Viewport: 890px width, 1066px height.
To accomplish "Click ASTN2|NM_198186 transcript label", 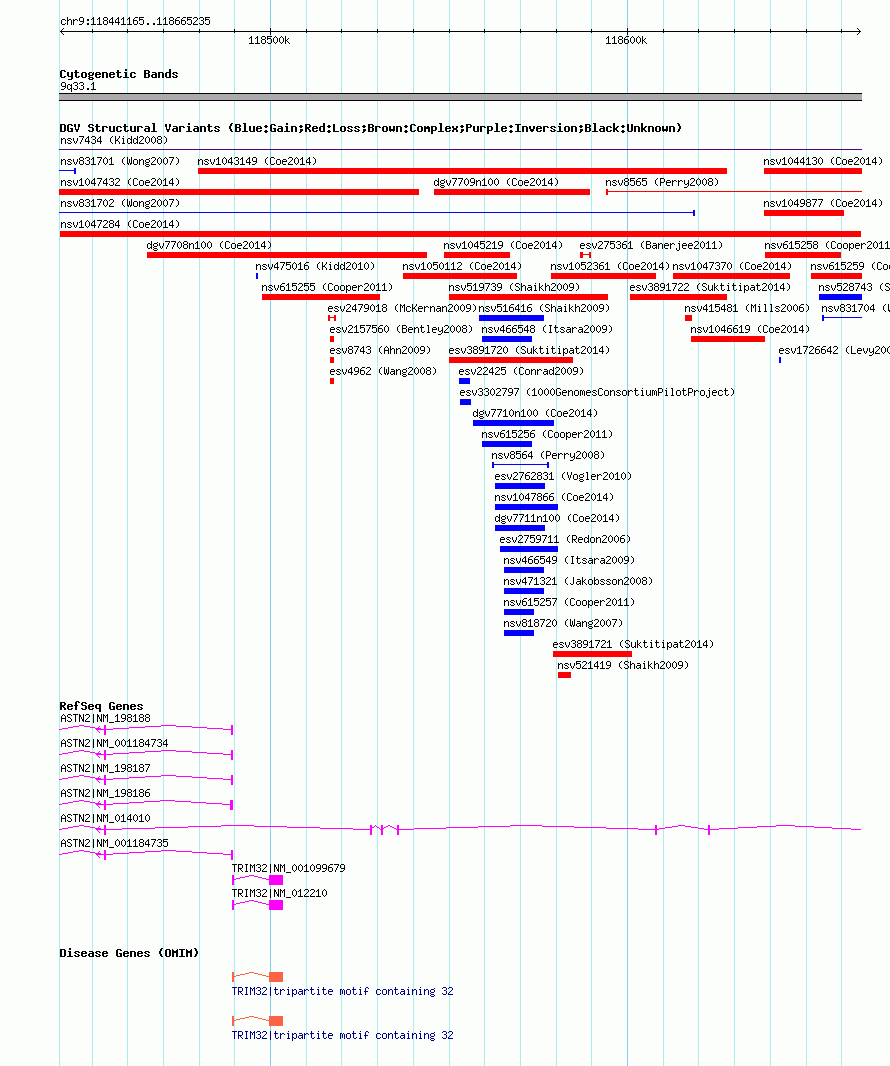I will click(105, 794).
